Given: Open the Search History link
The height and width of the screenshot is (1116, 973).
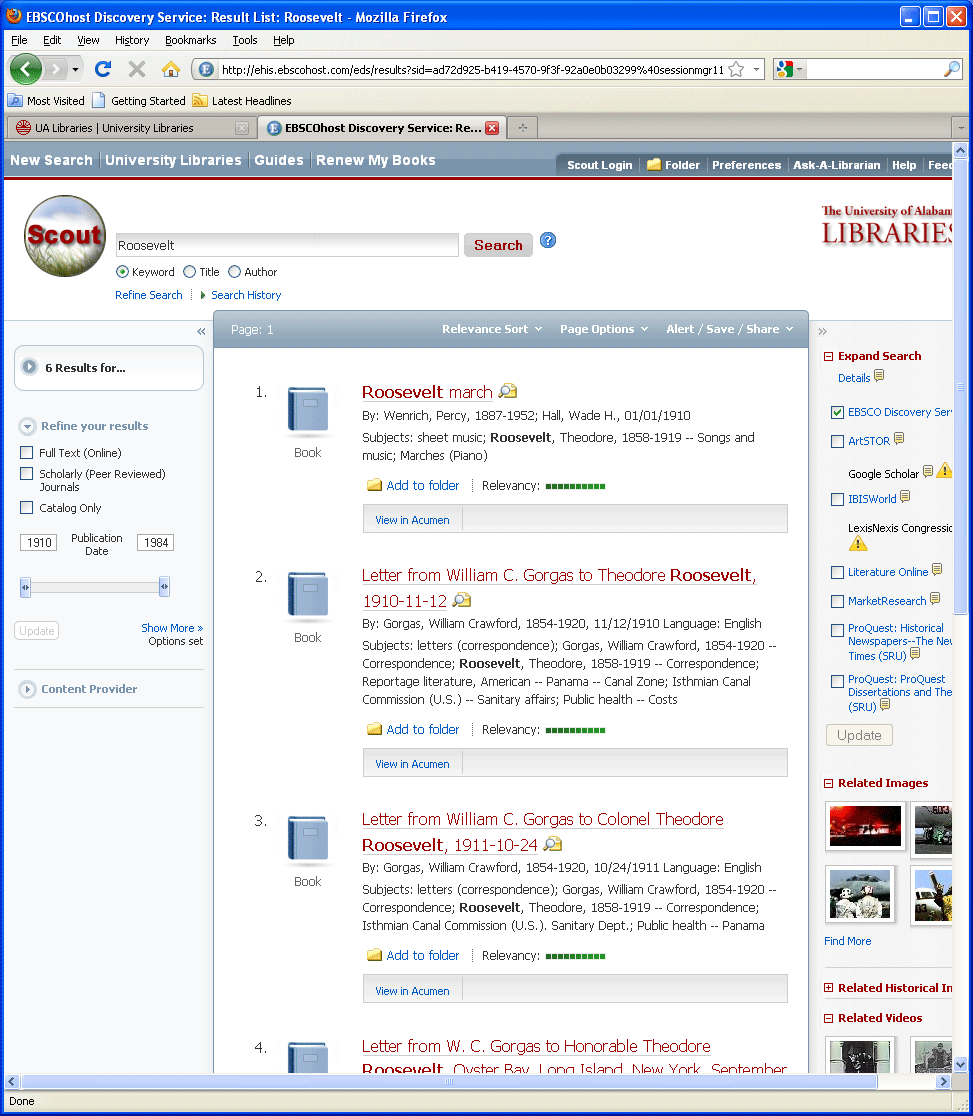Looking at the screenshot, I should pos(246,295).
